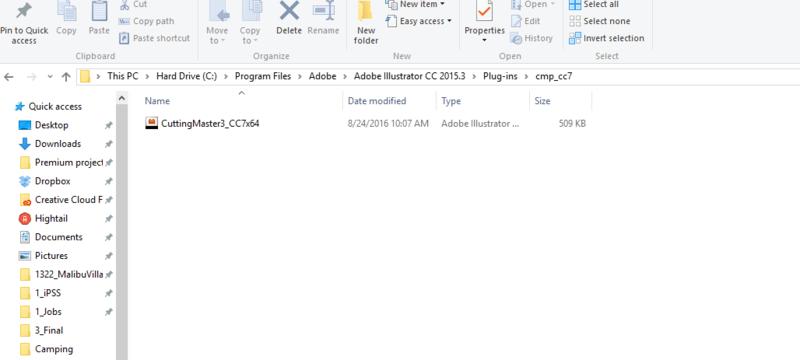Click the Delete icon in the ribbon
Image resolution: width=800 pixels, height=360 pixels.
pos(289,12)
